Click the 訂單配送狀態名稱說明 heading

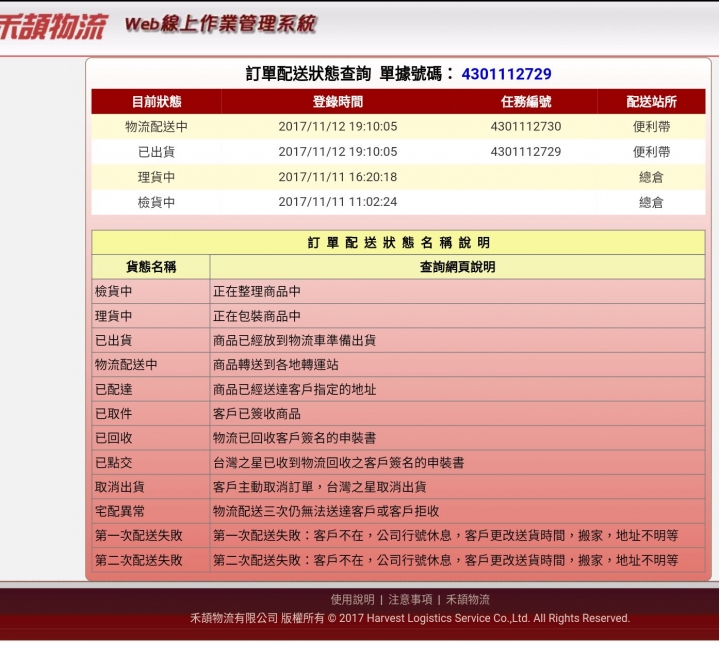tap(399, 242)
